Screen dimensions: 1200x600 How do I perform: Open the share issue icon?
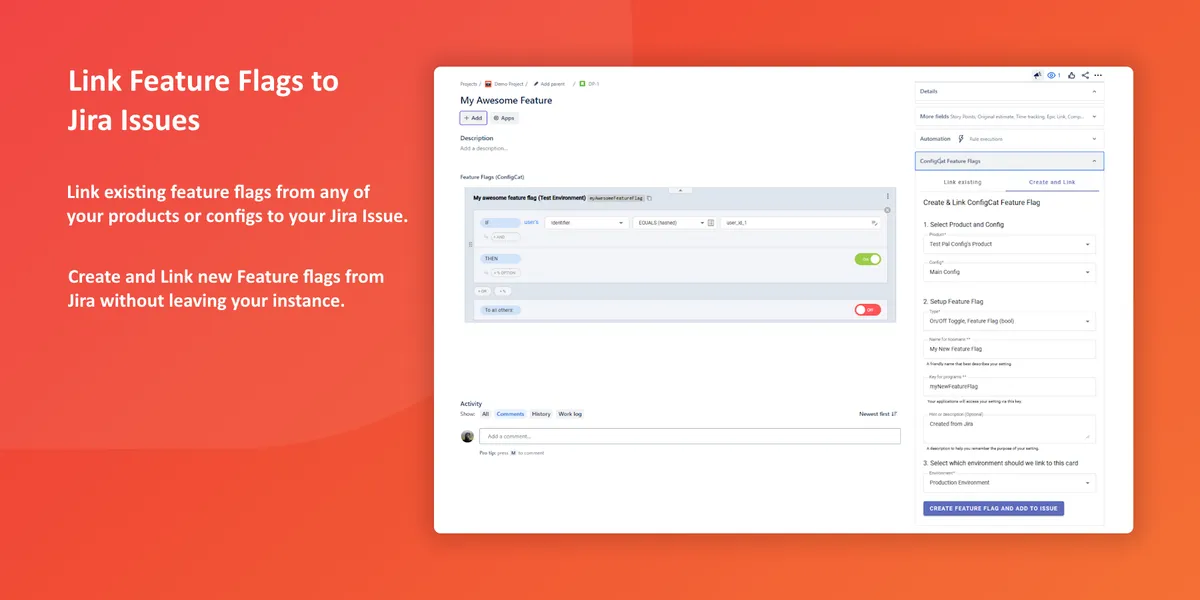(x=1085, y=75)
